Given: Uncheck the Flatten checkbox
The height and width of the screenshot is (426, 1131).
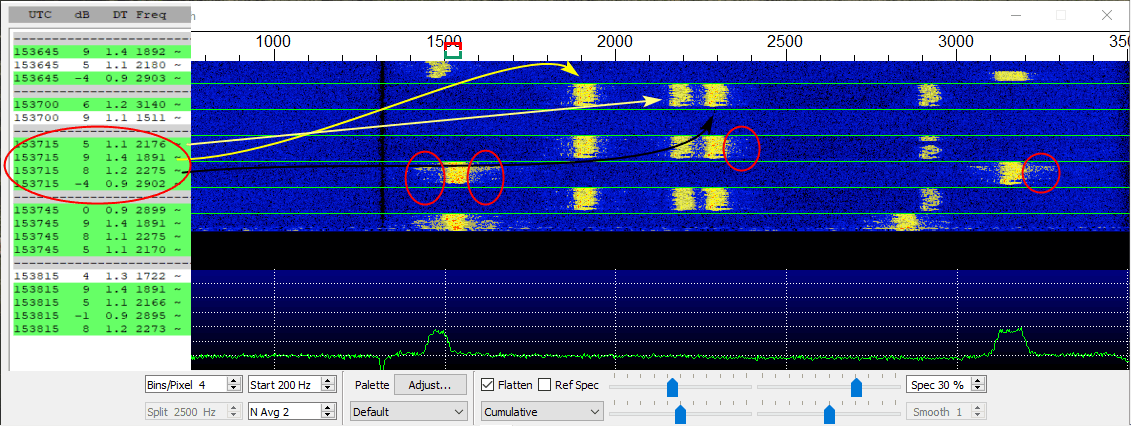Looking at the screenshot, I should [488, 385].
